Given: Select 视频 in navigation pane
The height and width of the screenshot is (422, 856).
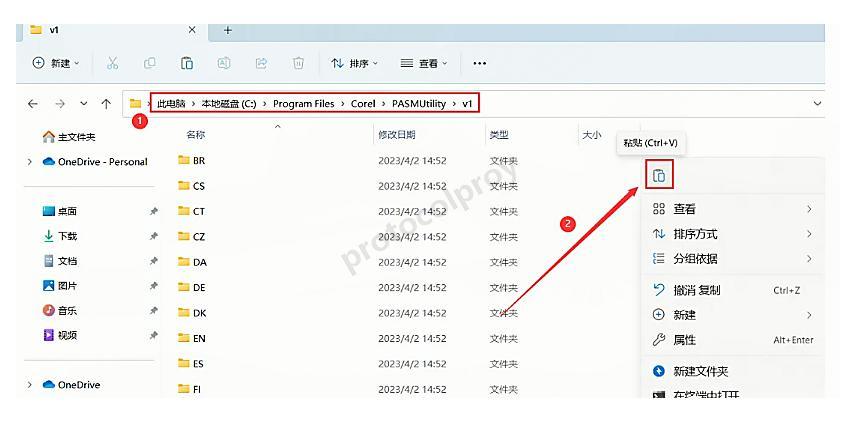Looking at the screenshot, I should [60, 335].
